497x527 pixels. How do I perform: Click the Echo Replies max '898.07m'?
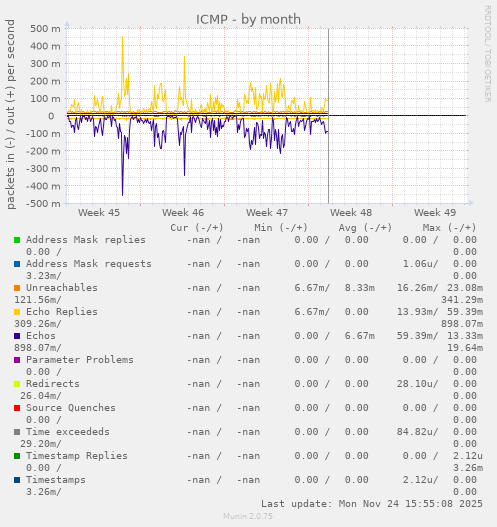pyautogui.click(x=462, y=324)
